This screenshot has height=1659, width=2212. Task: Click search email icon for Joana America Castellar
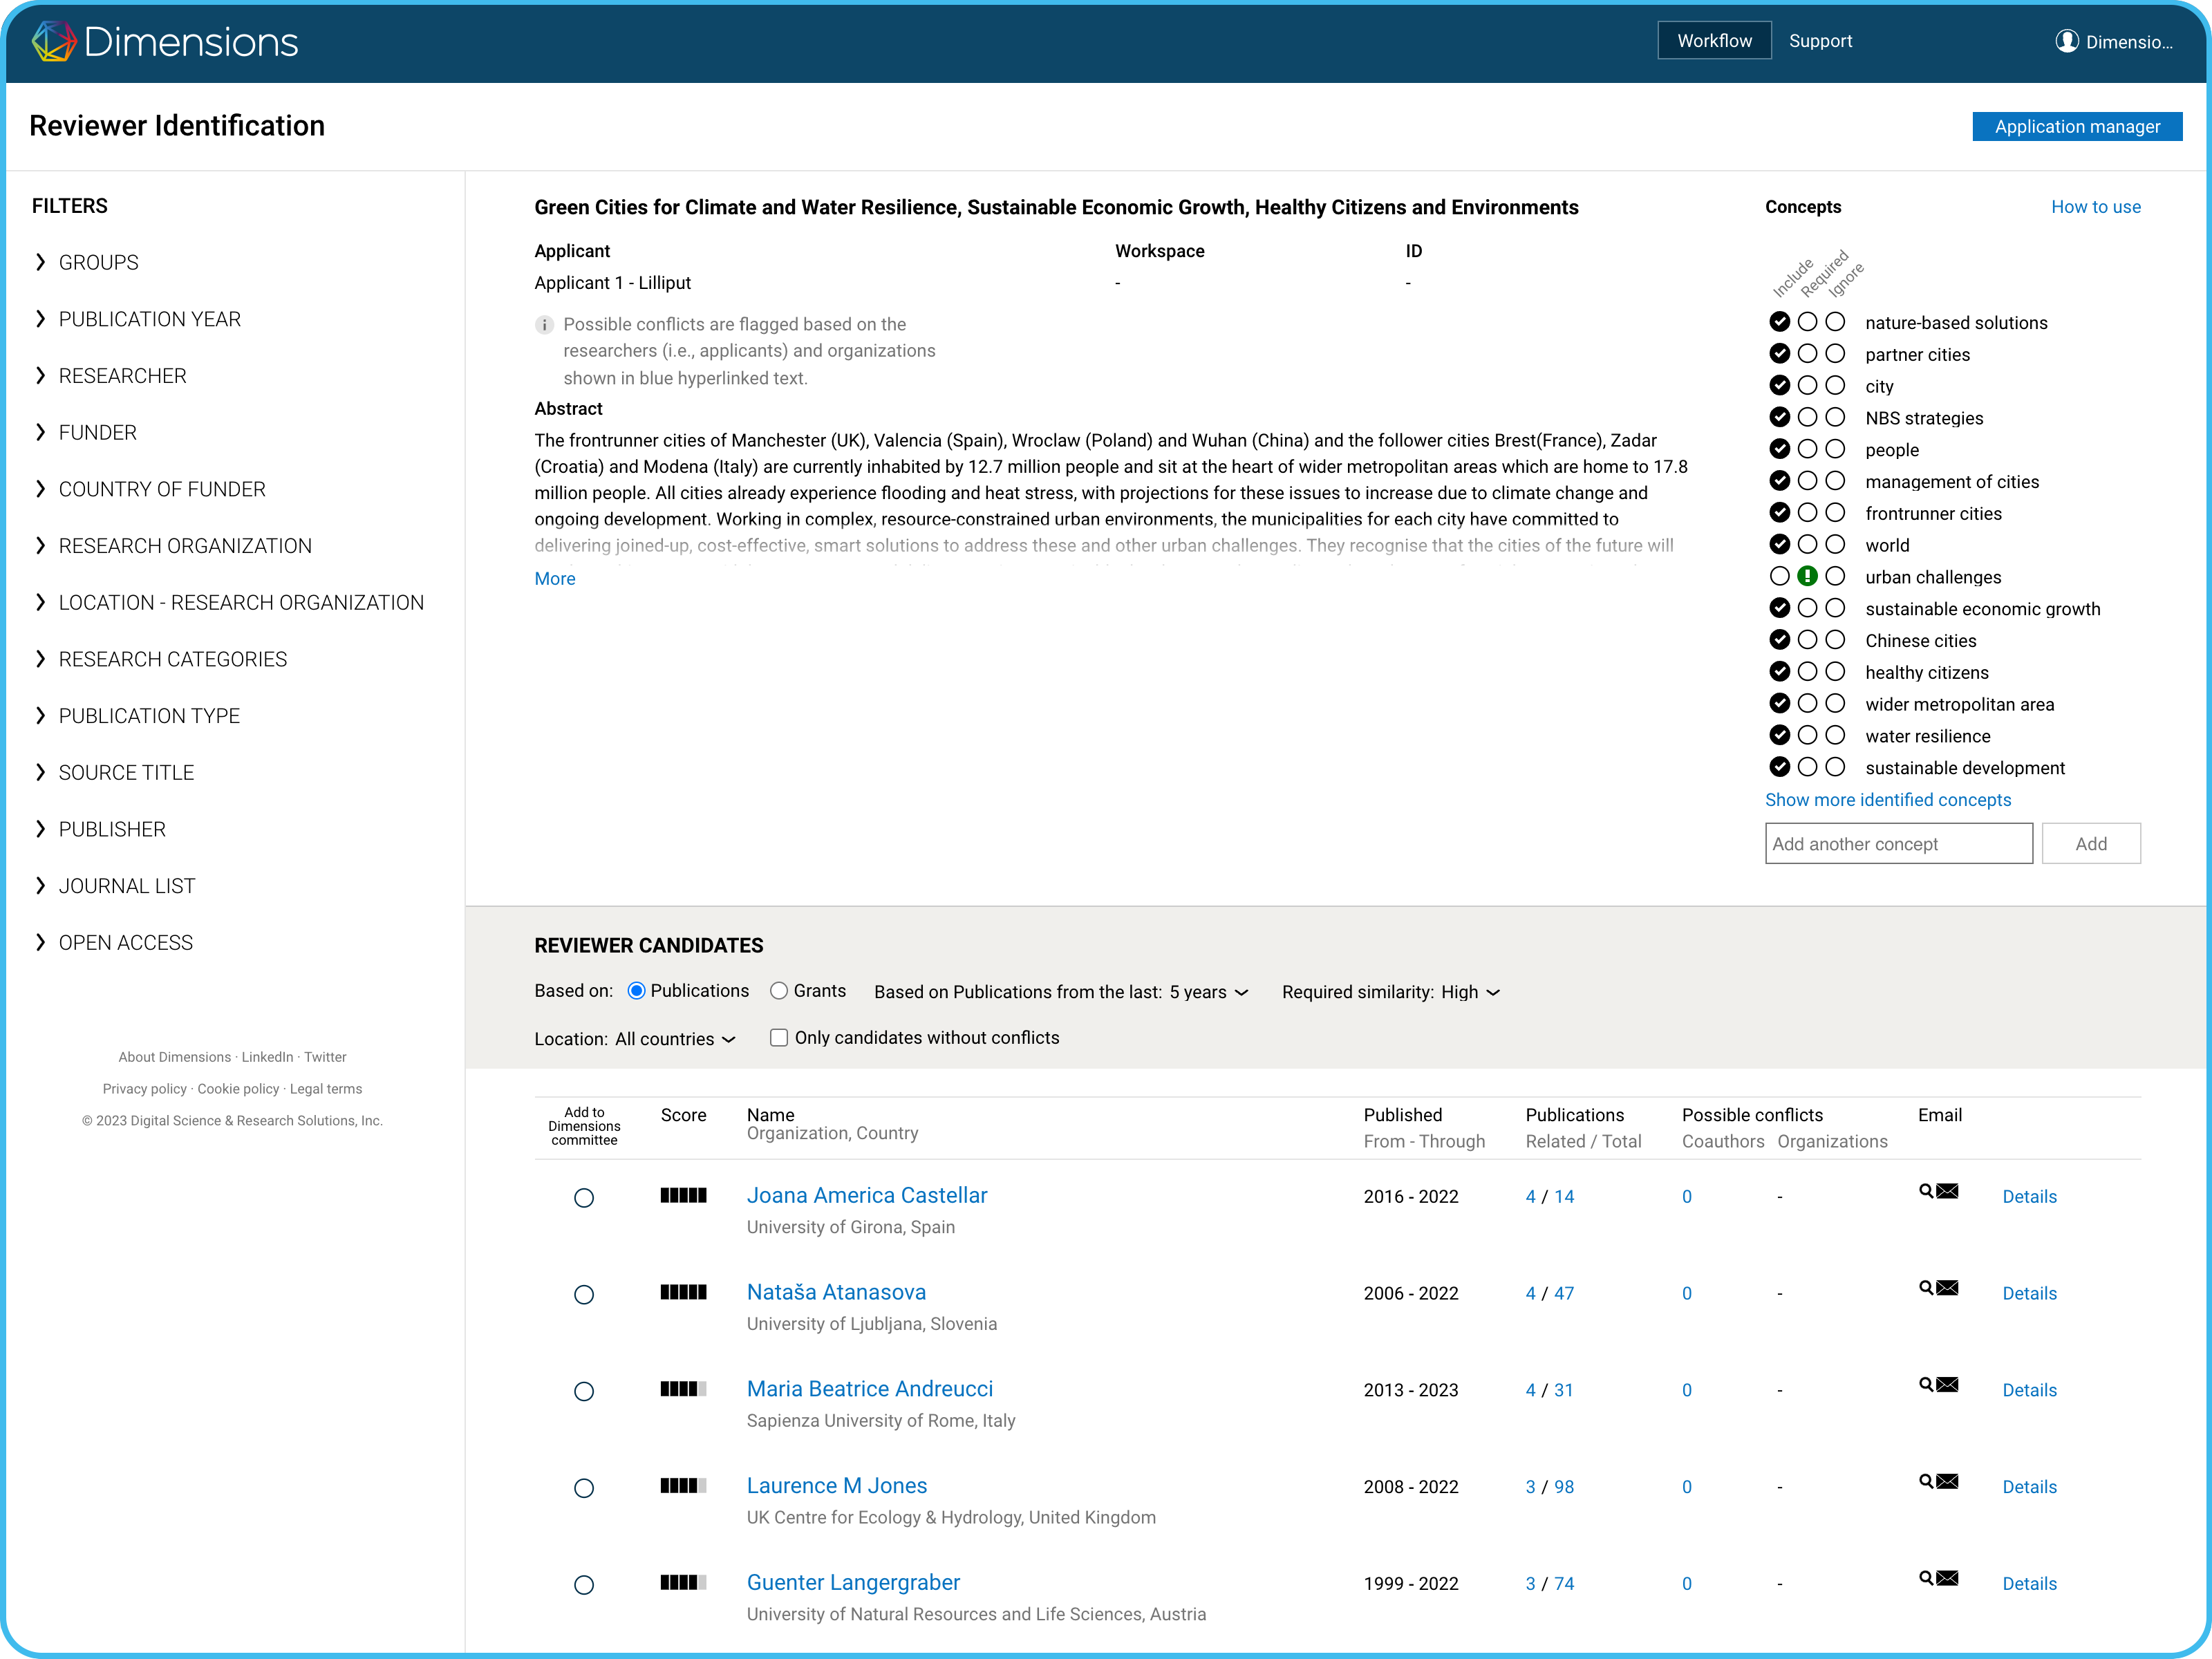click(1926, 1191)
